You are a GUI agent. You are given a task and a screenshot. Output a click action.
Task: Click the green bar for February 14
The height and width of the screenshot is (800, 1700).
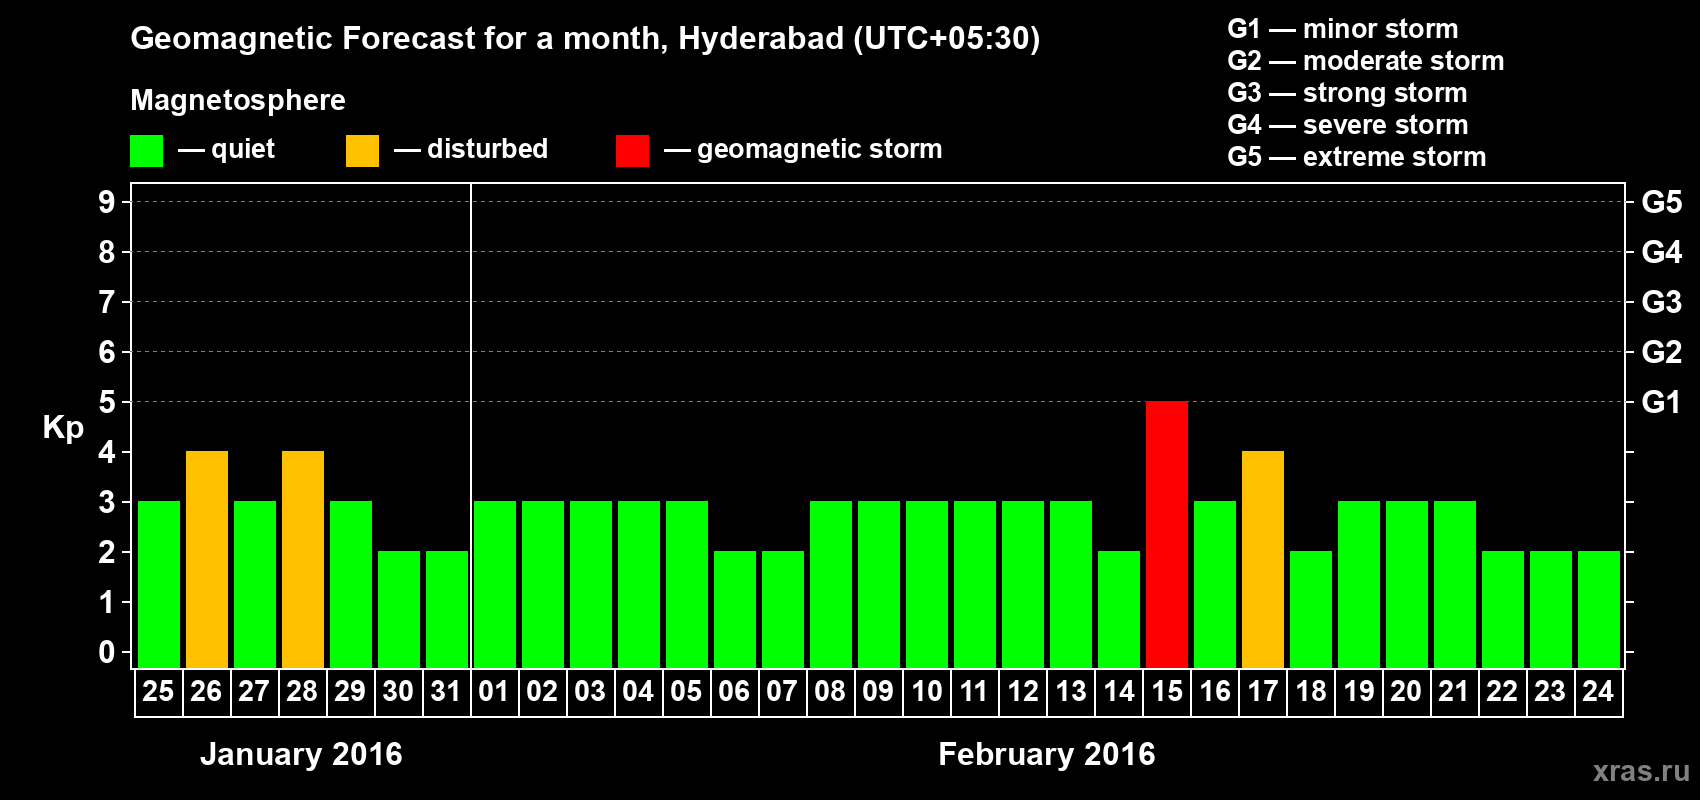pyautogui.click(x=1119, y=610)
